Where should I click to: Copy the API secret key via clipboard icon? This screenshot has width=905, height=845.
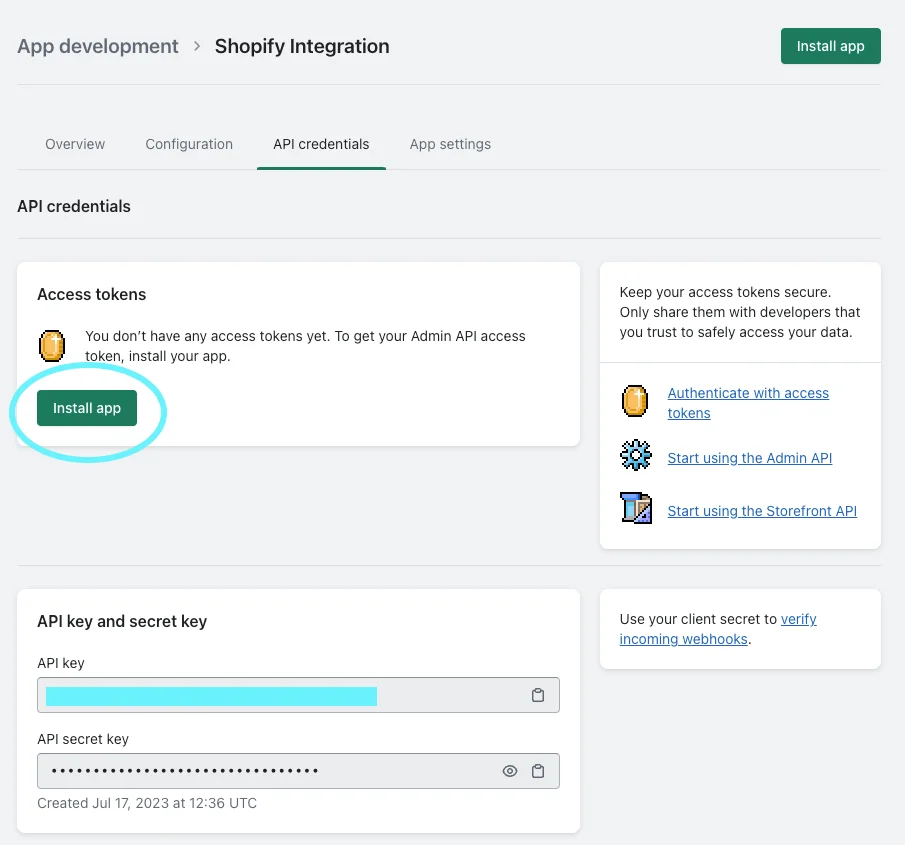tap(537, 771)
